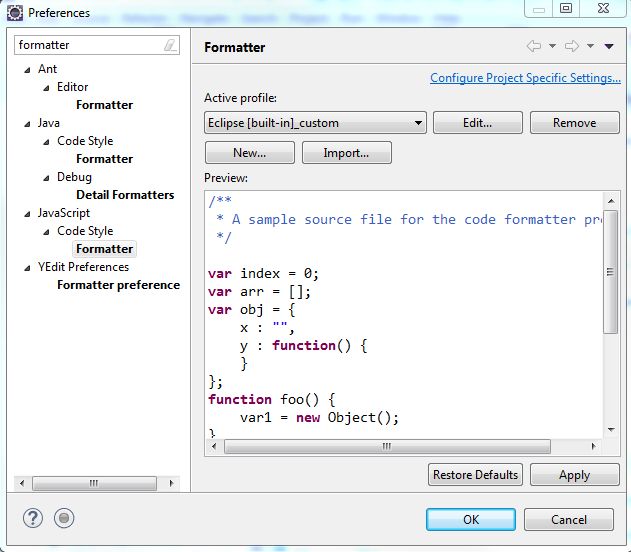Click the Cancel button
Image resolution: width=631 pixels, height=552 pixels.
coord(569,519)
